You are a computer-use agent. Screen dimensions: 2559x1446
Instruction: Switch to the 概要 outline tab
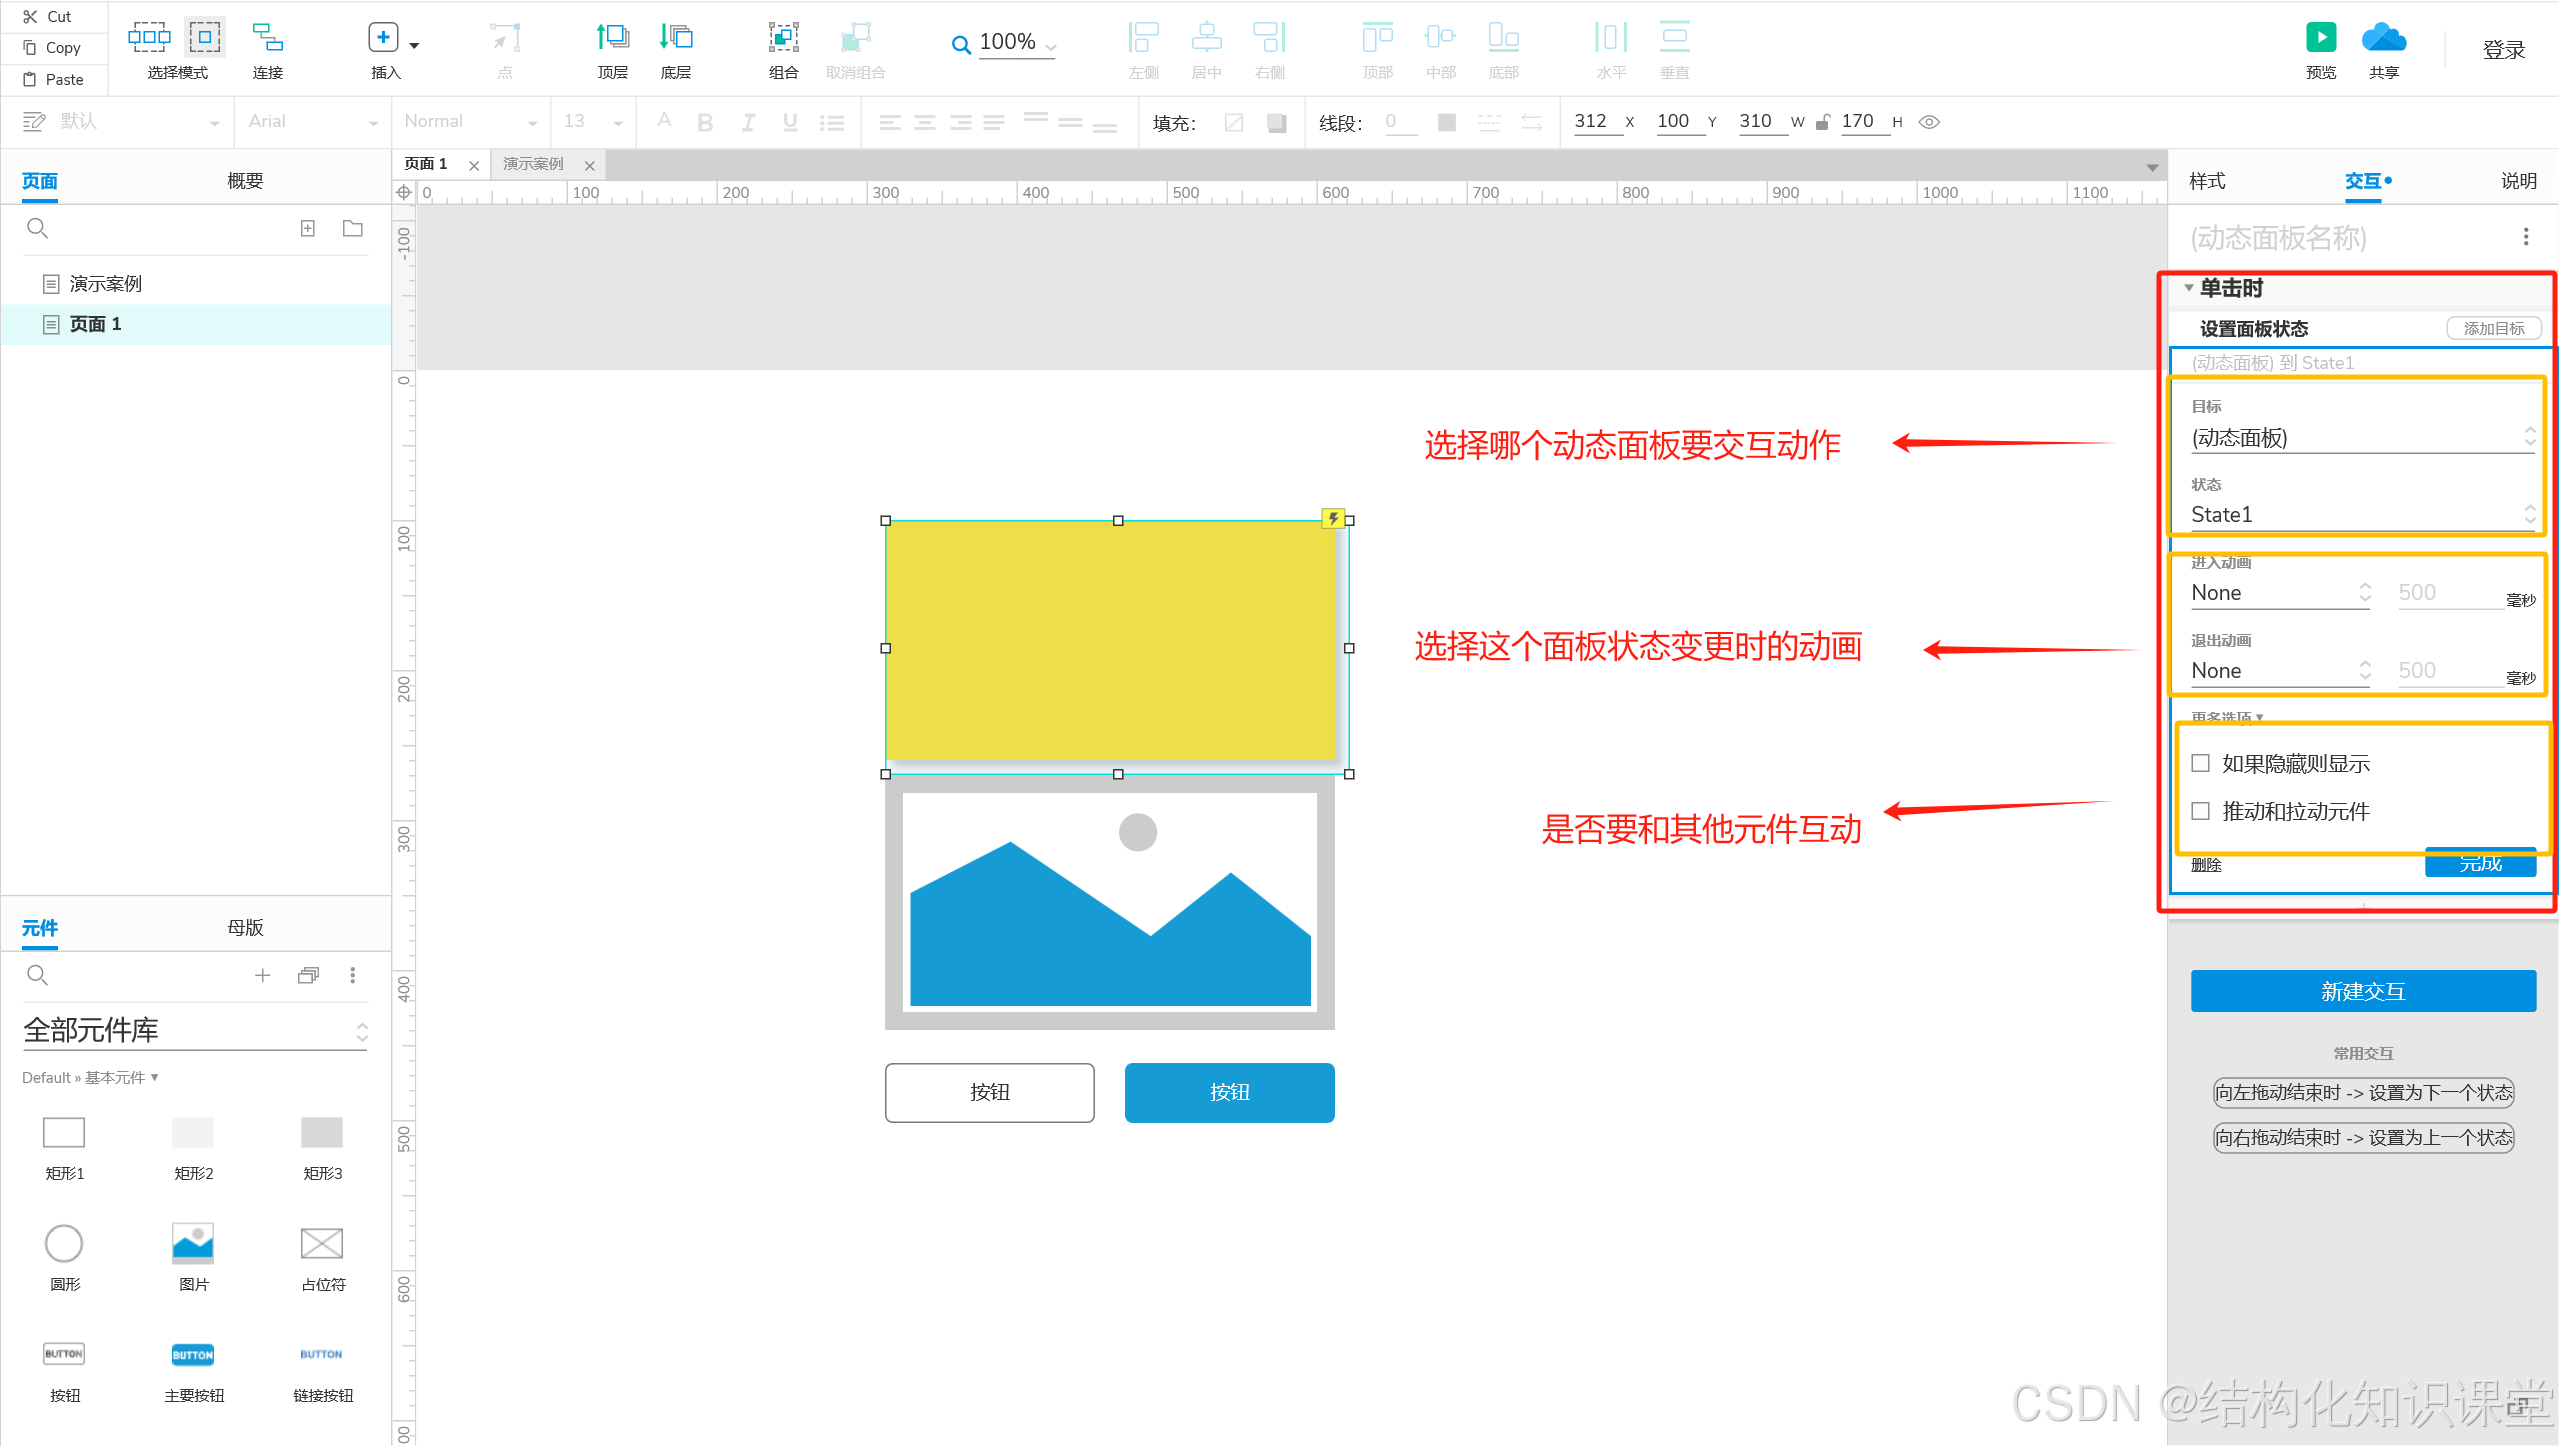pyautogui.click(x=245, y=181)
